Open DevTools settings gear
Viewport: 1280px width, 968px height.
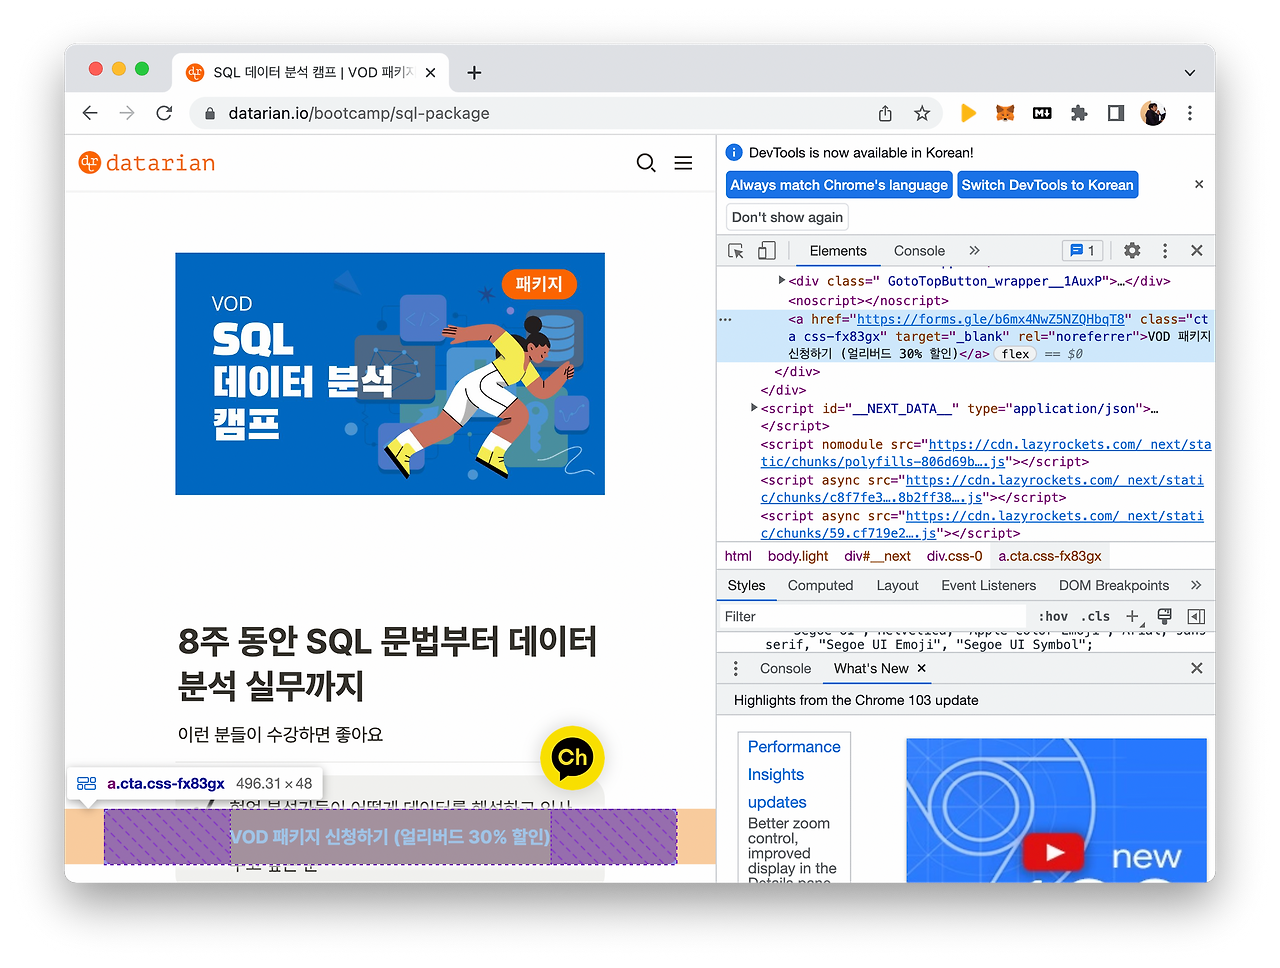pos(1132,251)
